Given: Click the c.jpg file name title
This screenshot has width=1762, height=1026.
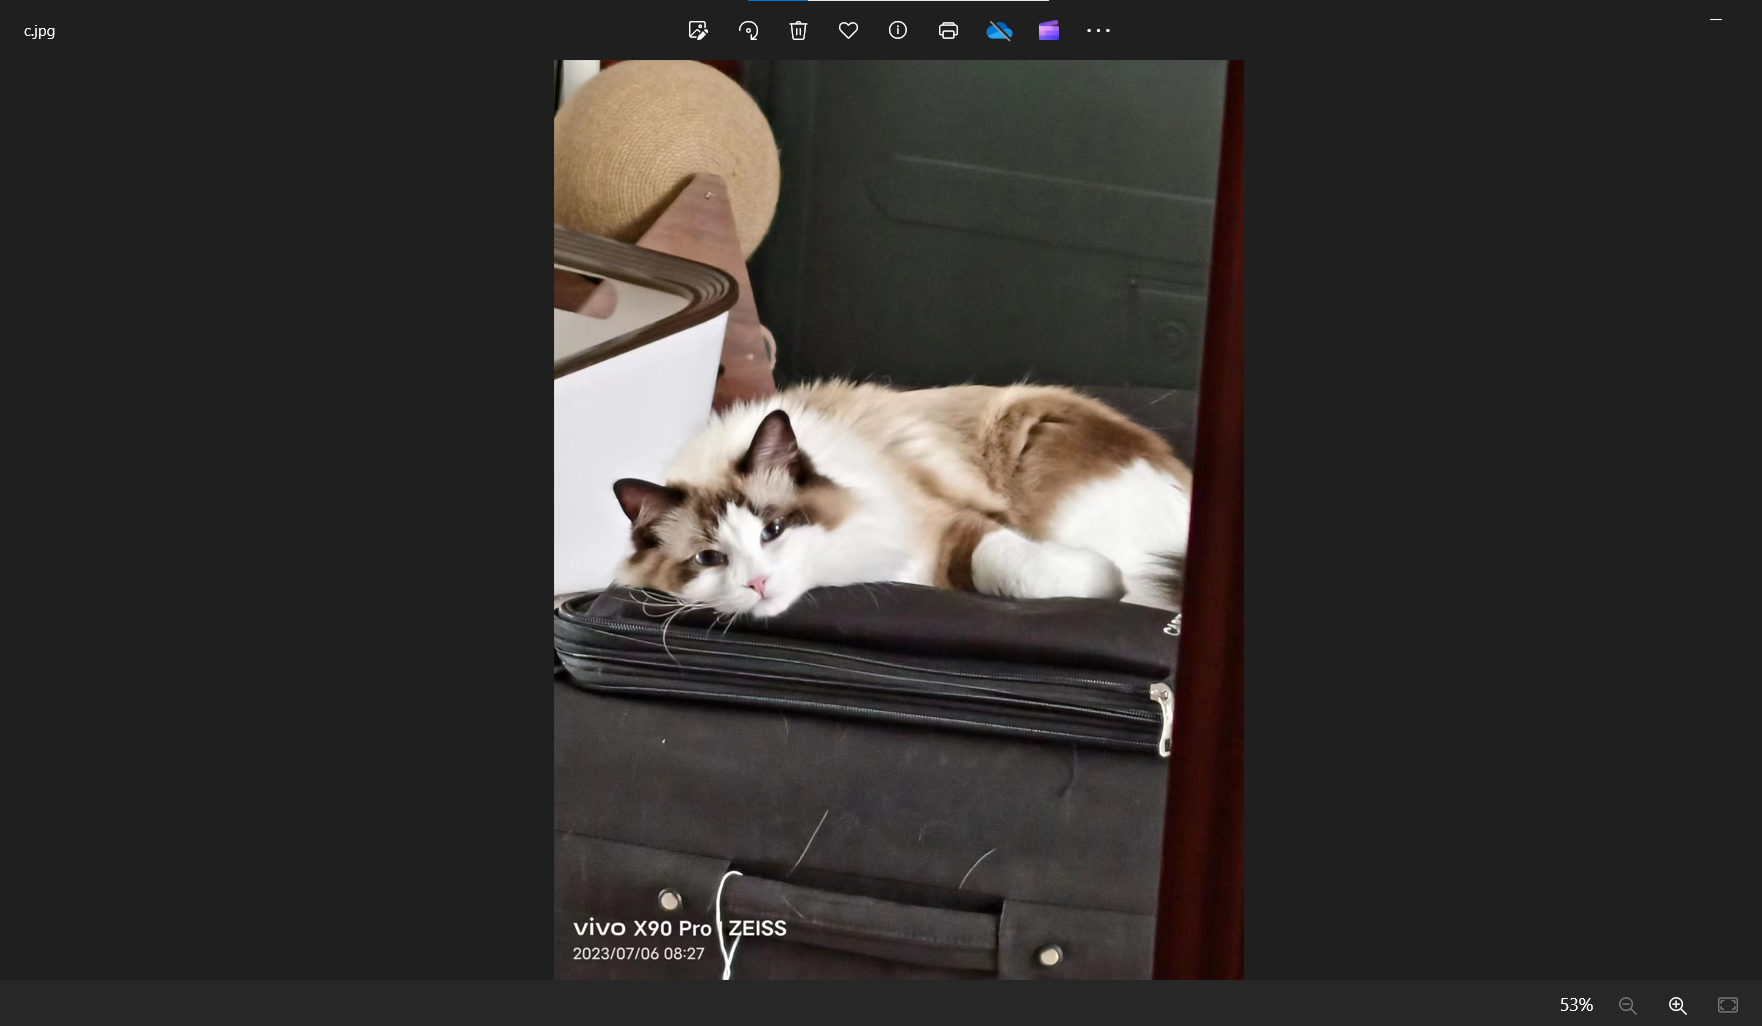Looking at the screenshot, I should coord(40,31).
